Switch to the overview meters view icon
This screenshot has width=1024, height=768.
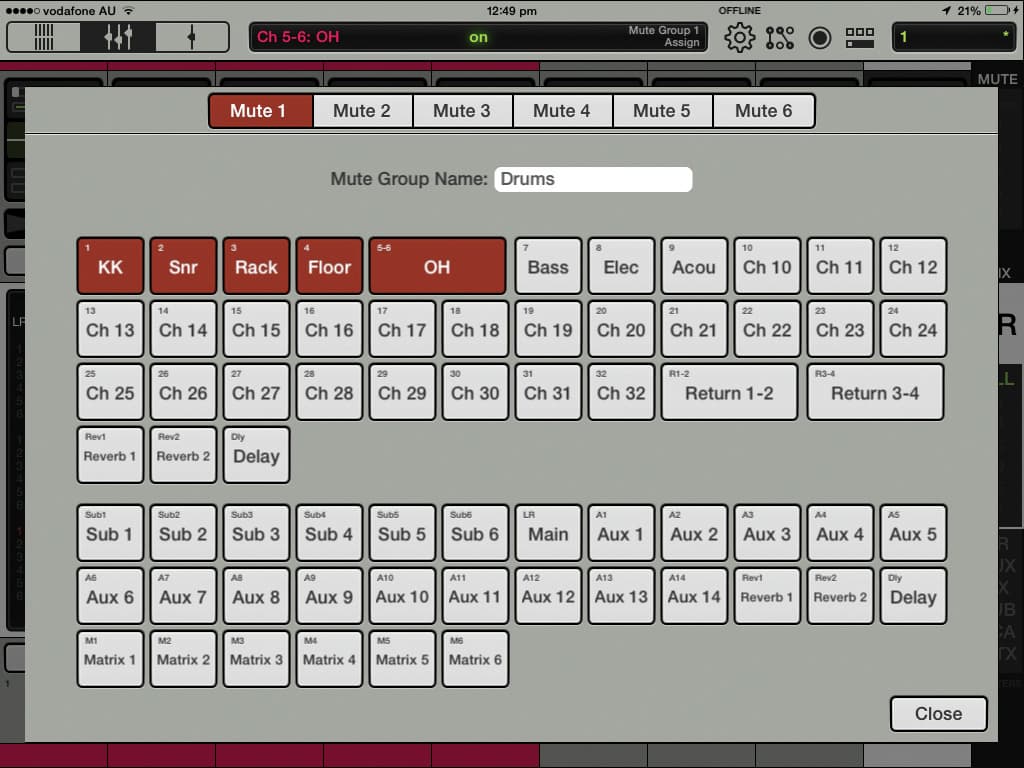pos(44,37)
